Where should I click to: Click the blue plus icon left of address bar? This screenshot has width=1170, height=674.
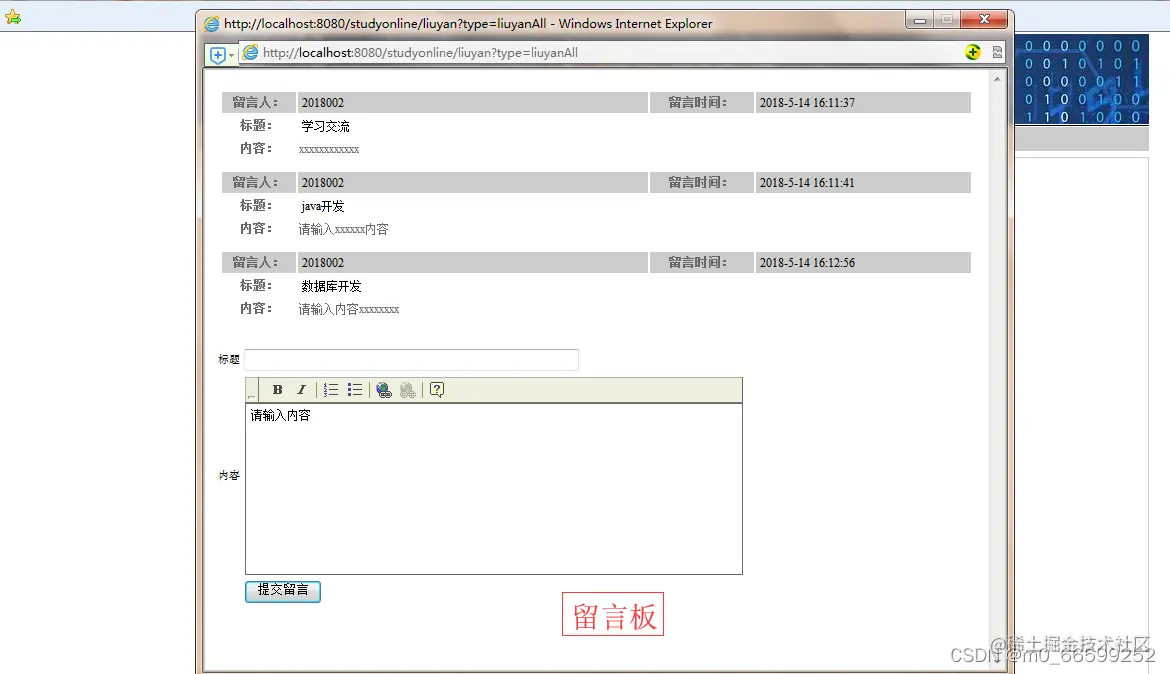pos(218,55)
